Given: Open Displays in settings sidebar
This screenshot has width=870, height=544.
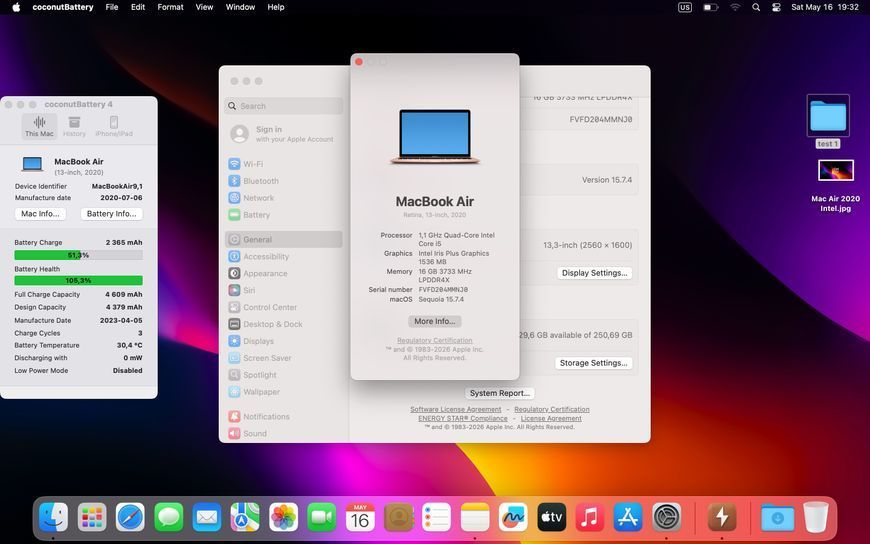Looking at the screenshot, I should (284, 341).
